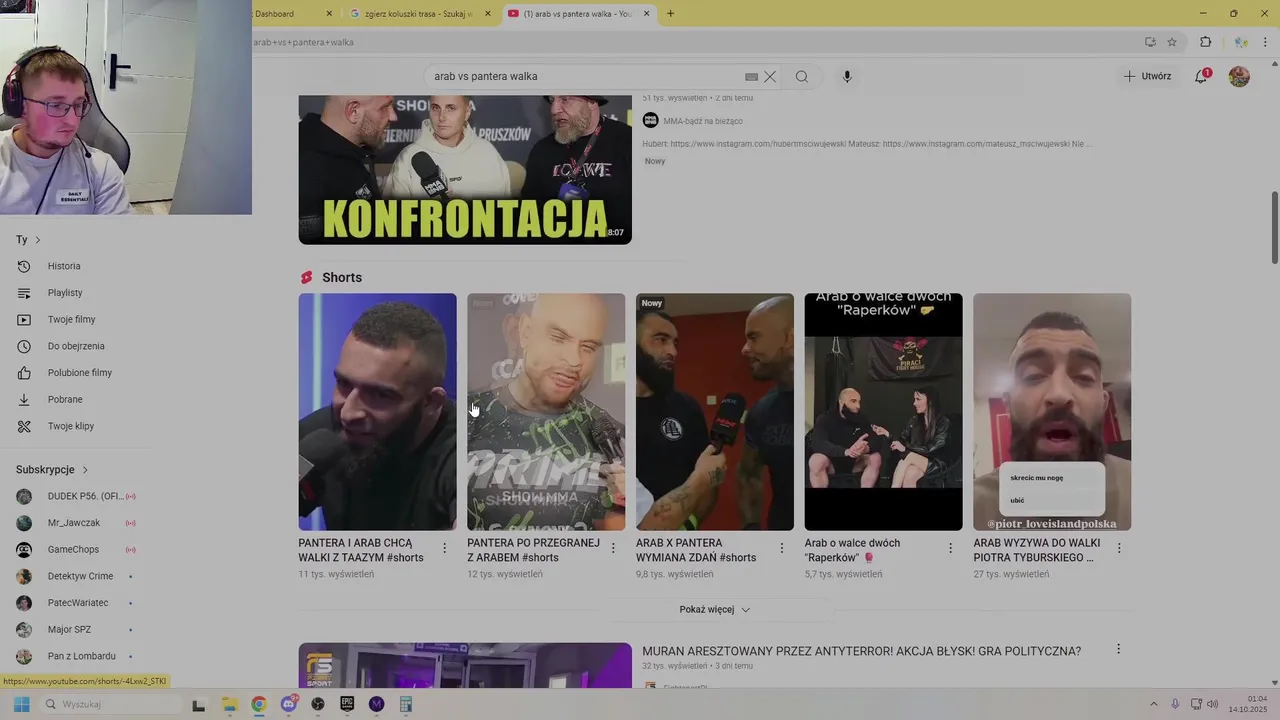Open the Chrome profile icon
The height and width of the screenshot is (720, 1280).
(1240, 42)
